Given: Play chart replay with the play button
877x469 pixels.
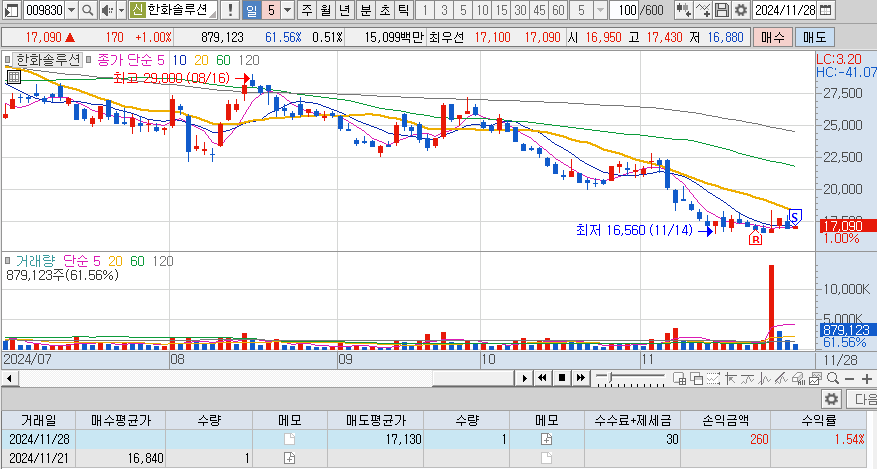Looking at the screenshot, I should click(x=524, y=378).
